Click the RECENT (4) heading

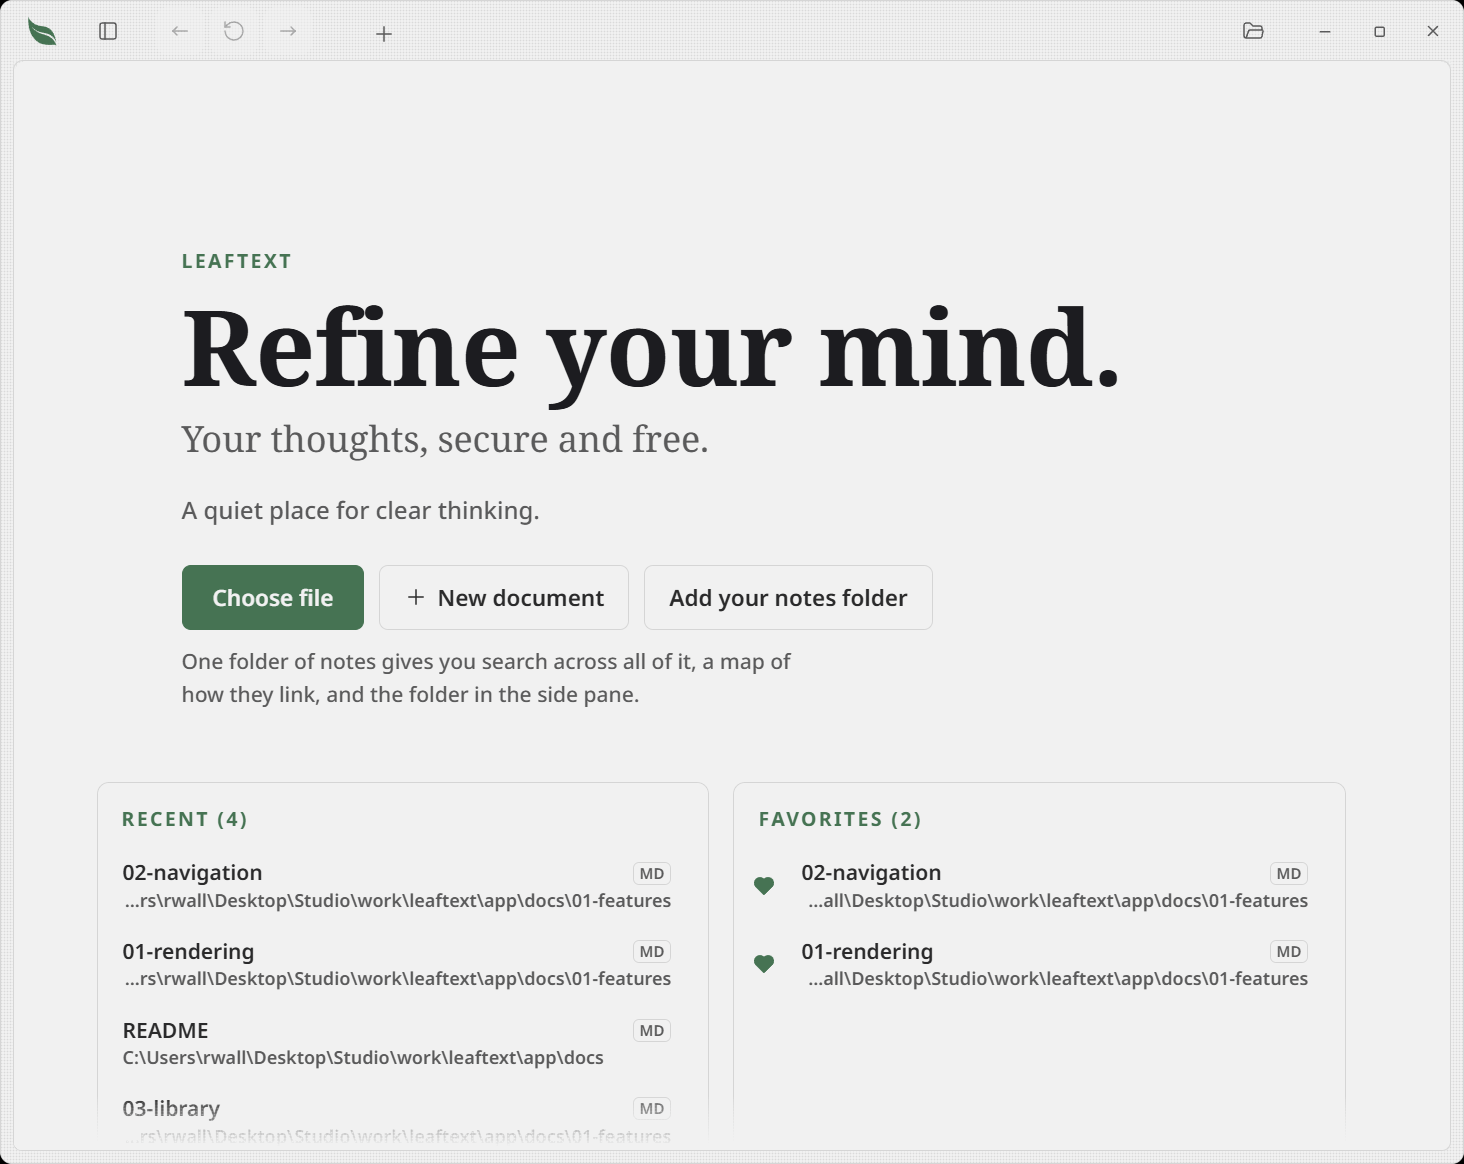(x=185, y=819)
